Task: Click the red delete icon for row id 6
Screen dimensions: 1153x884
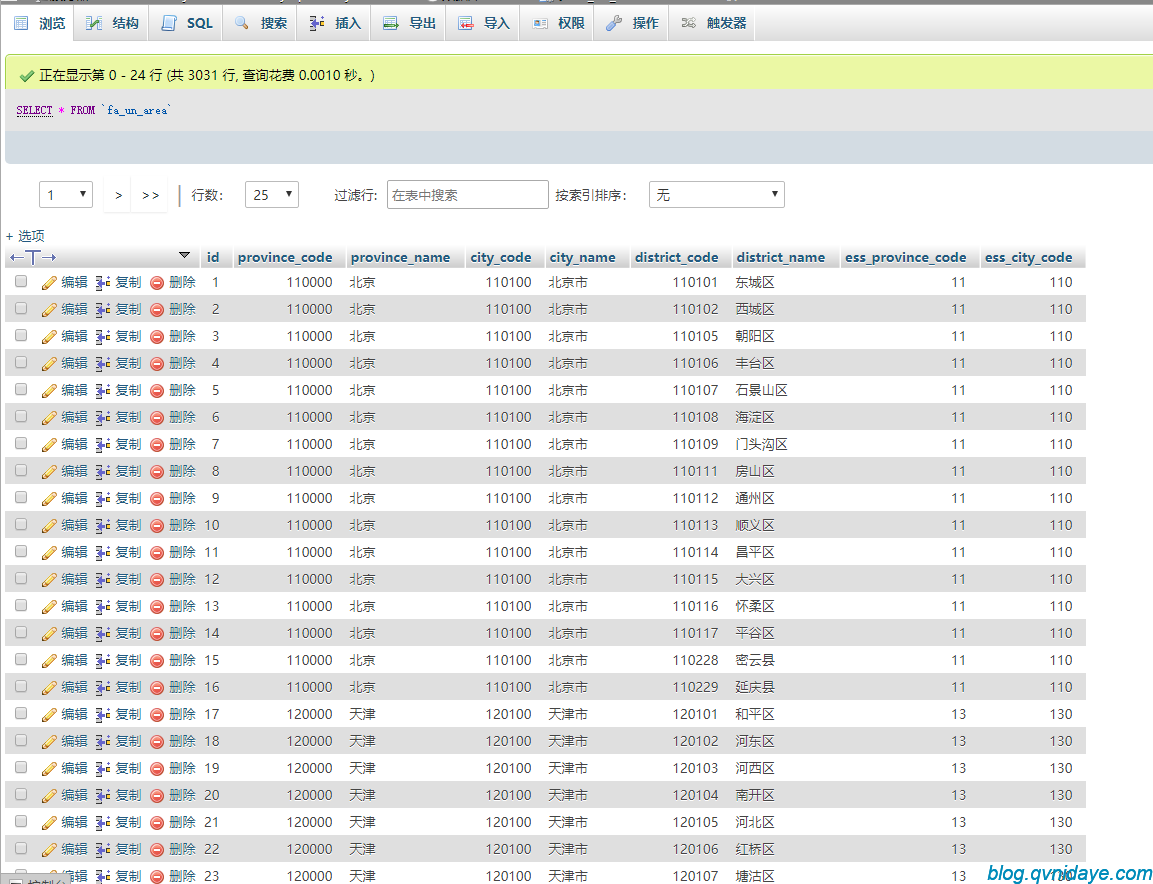Action: (157, 418)
